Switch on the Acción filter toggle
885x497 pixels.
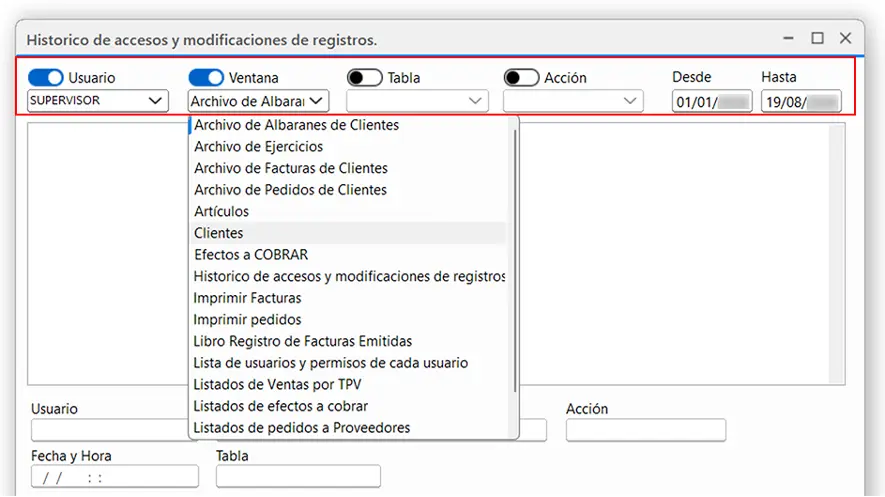click(x=522, y=77)
